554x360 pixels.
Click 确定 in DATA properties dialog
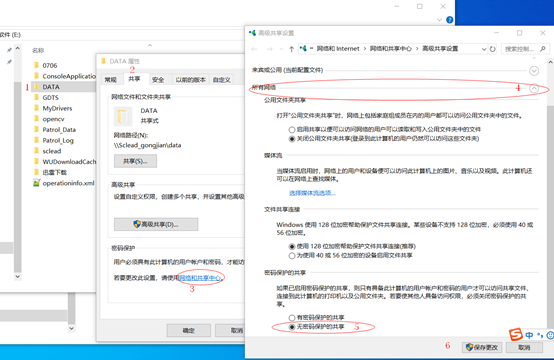coord(189,331)
